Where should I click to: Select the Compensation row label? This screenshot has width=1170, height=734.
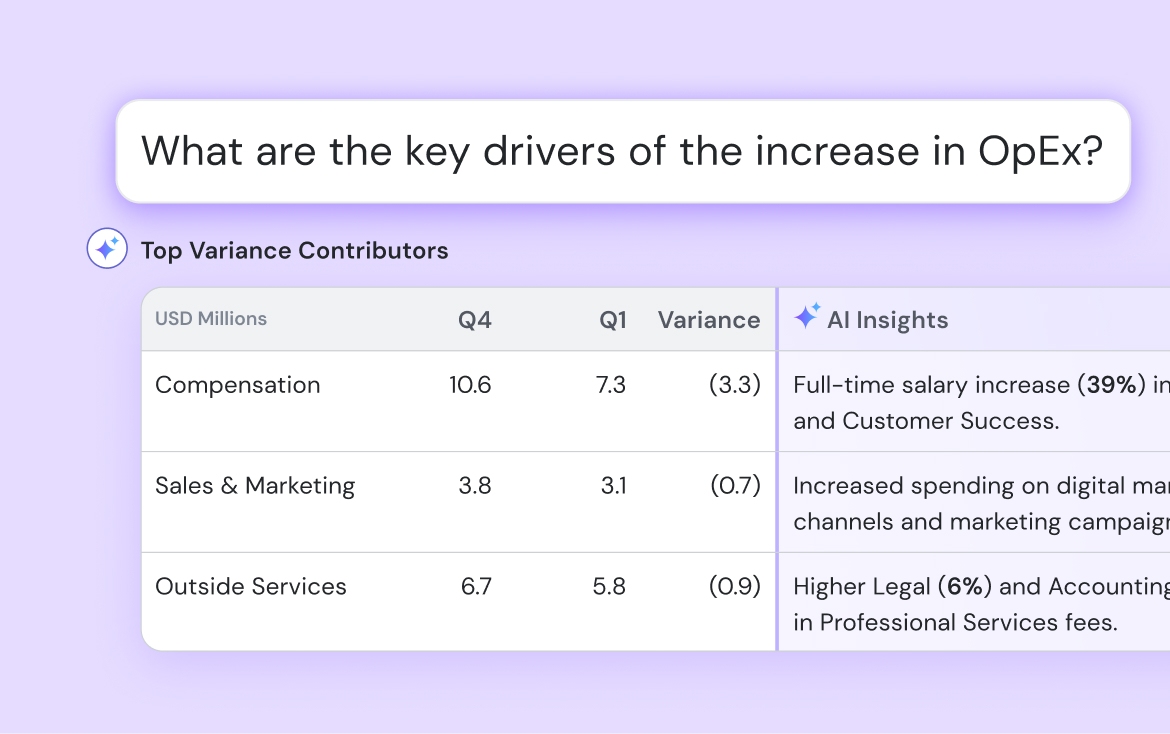pos(238,385)
